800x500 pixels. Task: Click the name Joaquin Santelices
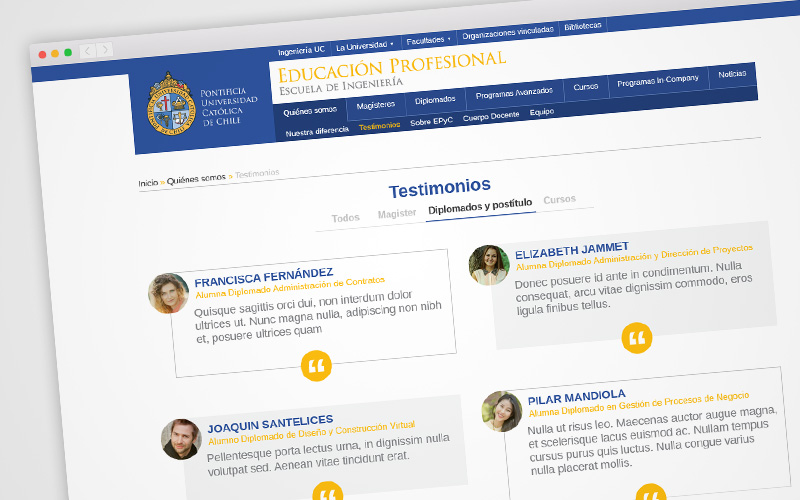(x=270, y=423)
